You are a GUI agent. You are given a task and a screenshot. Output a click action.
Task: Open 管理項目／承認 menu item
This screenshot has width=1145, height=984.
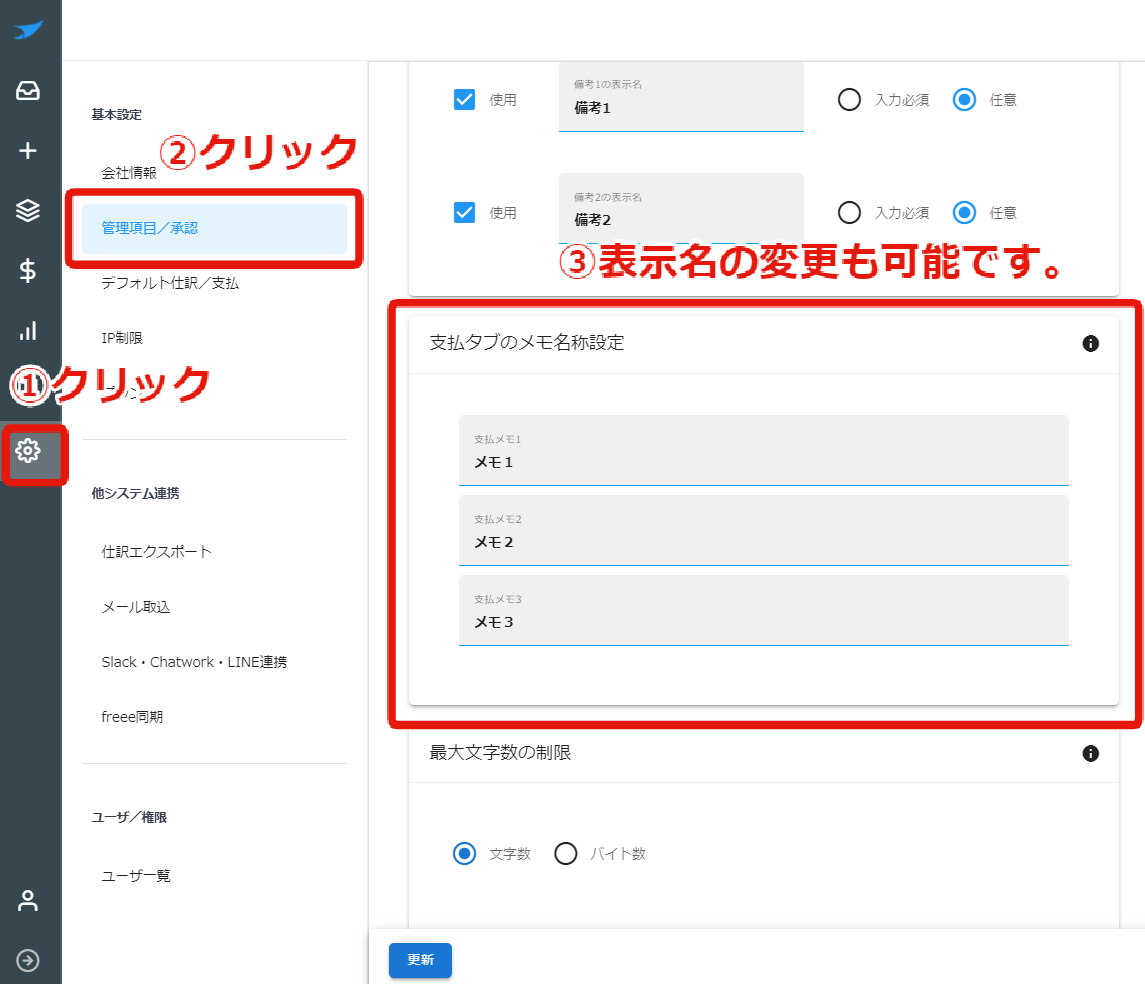[x=214, y=228]
